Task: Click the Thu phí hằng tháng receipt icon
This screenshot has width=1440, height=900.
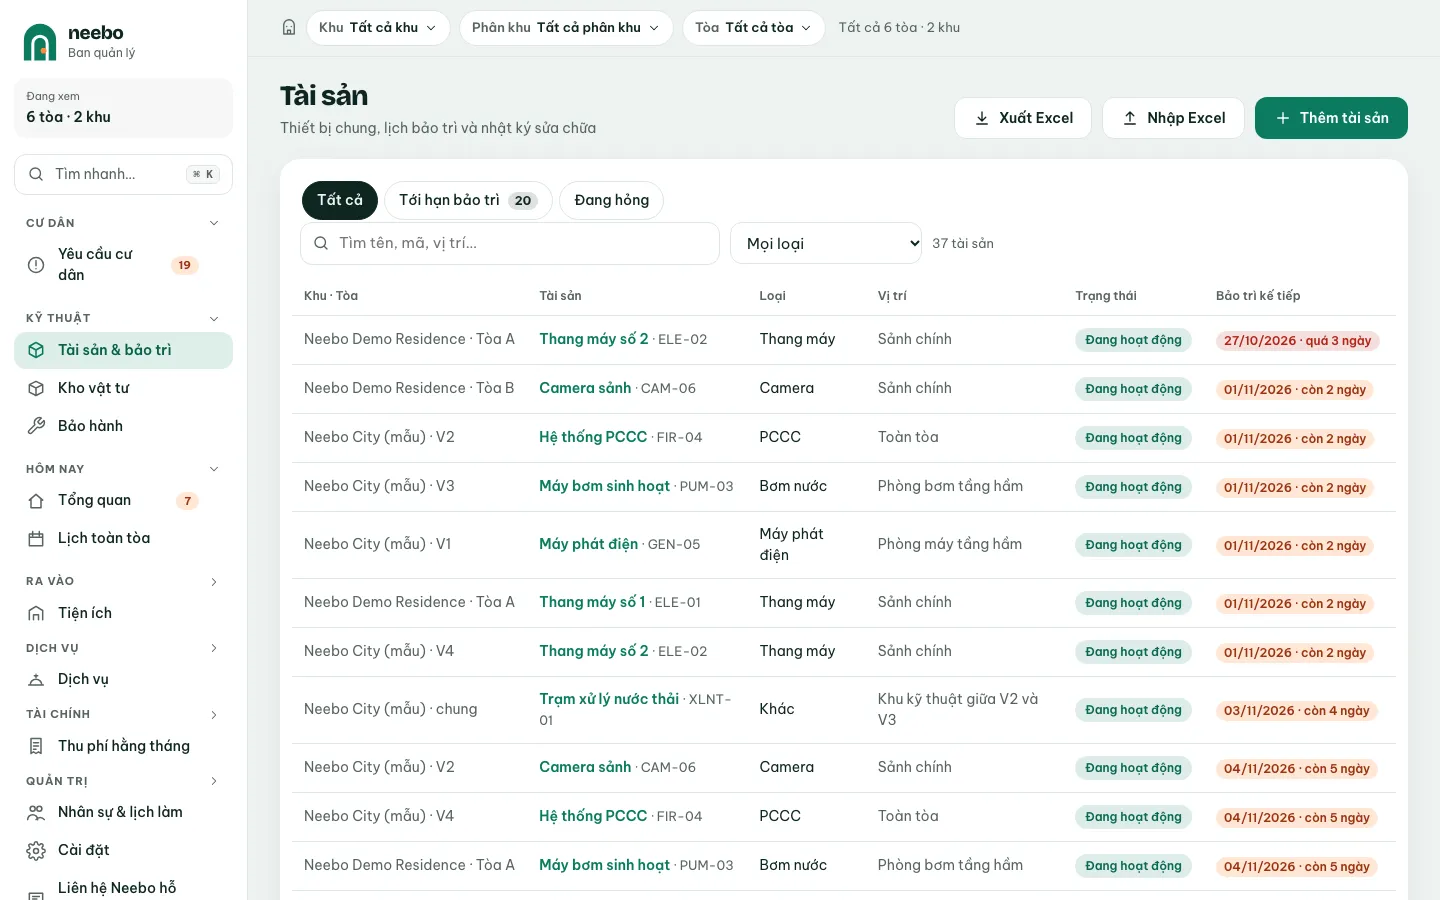Action: (x=36, y=746)
